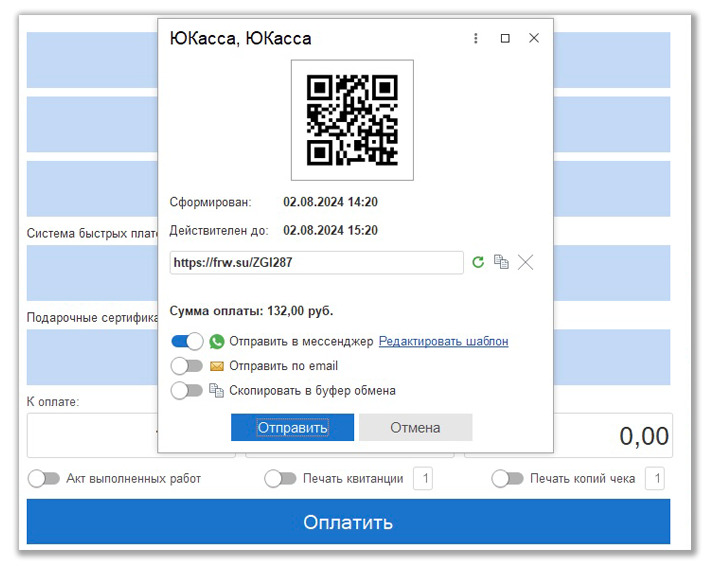Click the 'К оплате:' label
The width and height of the screenshot is (716, 565).
pyautogui.click(x=53, y=402)
